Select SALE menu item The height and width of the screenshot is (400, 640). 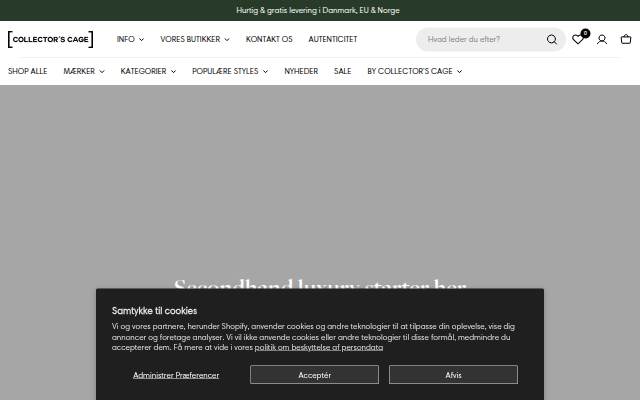(342, 71)
